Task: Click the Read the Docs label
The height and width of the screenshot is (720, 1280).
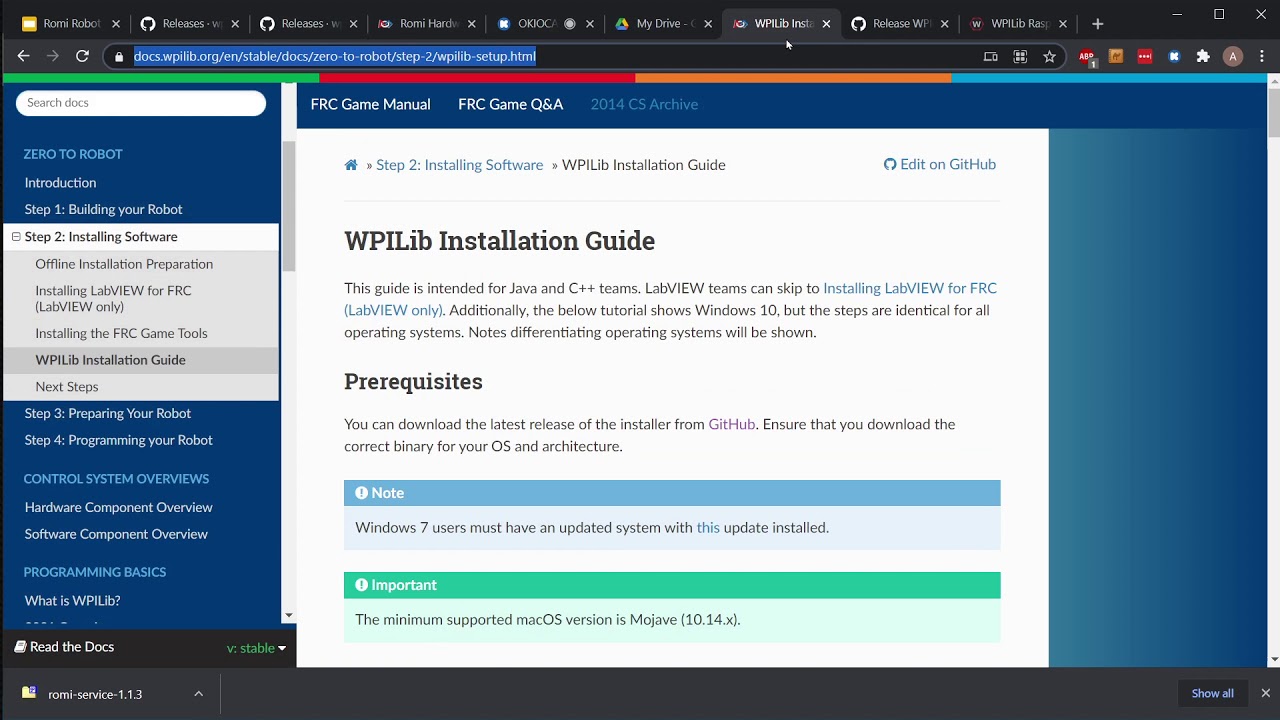Action: tap(64, 647)
